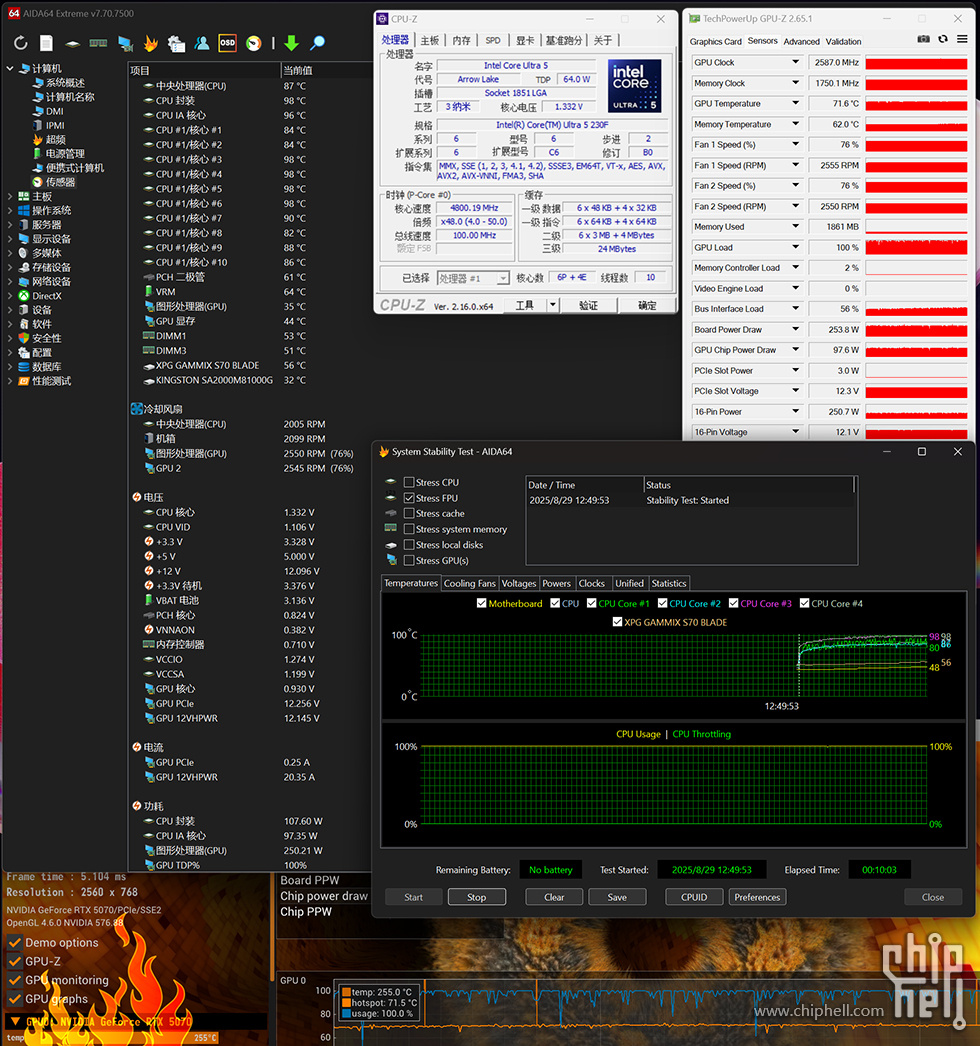Click the AIDA64 '64' app icon in title bar
Viewport: 980px width, 1046px height.
tap(14, 13)
